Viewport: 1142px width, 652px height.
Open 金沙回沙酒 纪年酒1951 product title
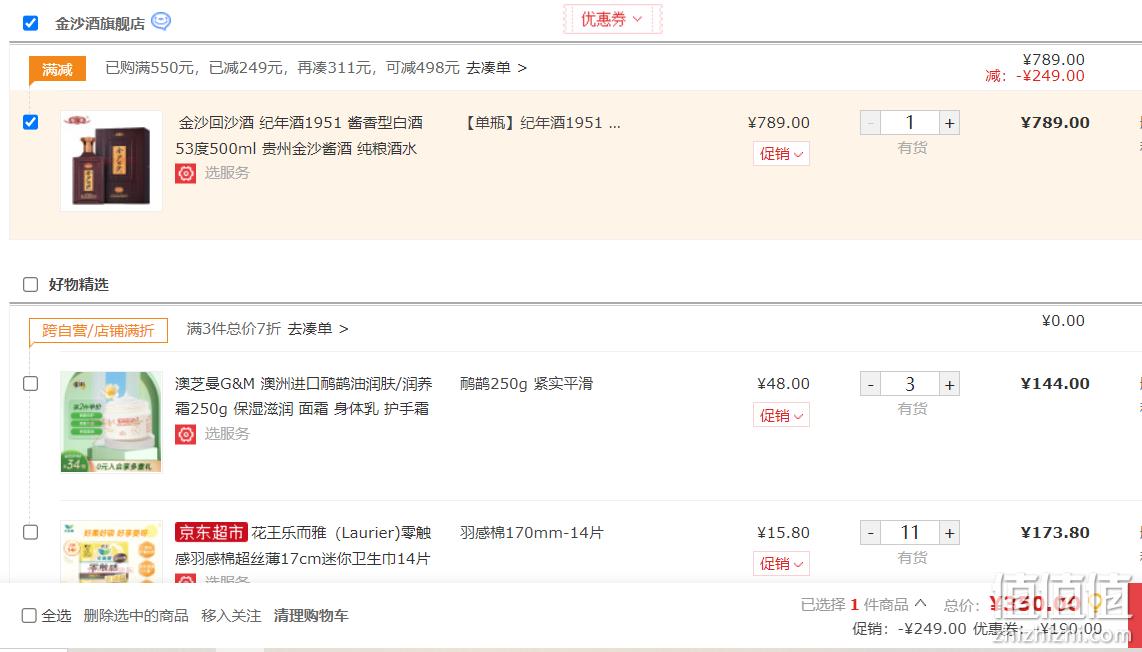(x=299, y=135)
